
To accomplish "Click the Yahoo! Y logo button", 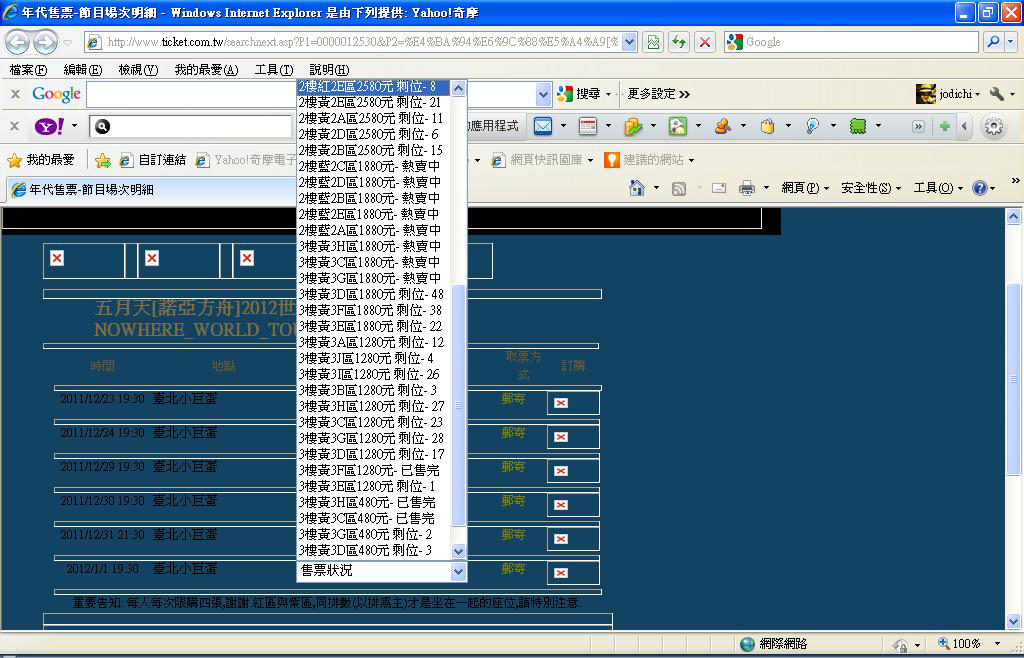I will (50, 126).
